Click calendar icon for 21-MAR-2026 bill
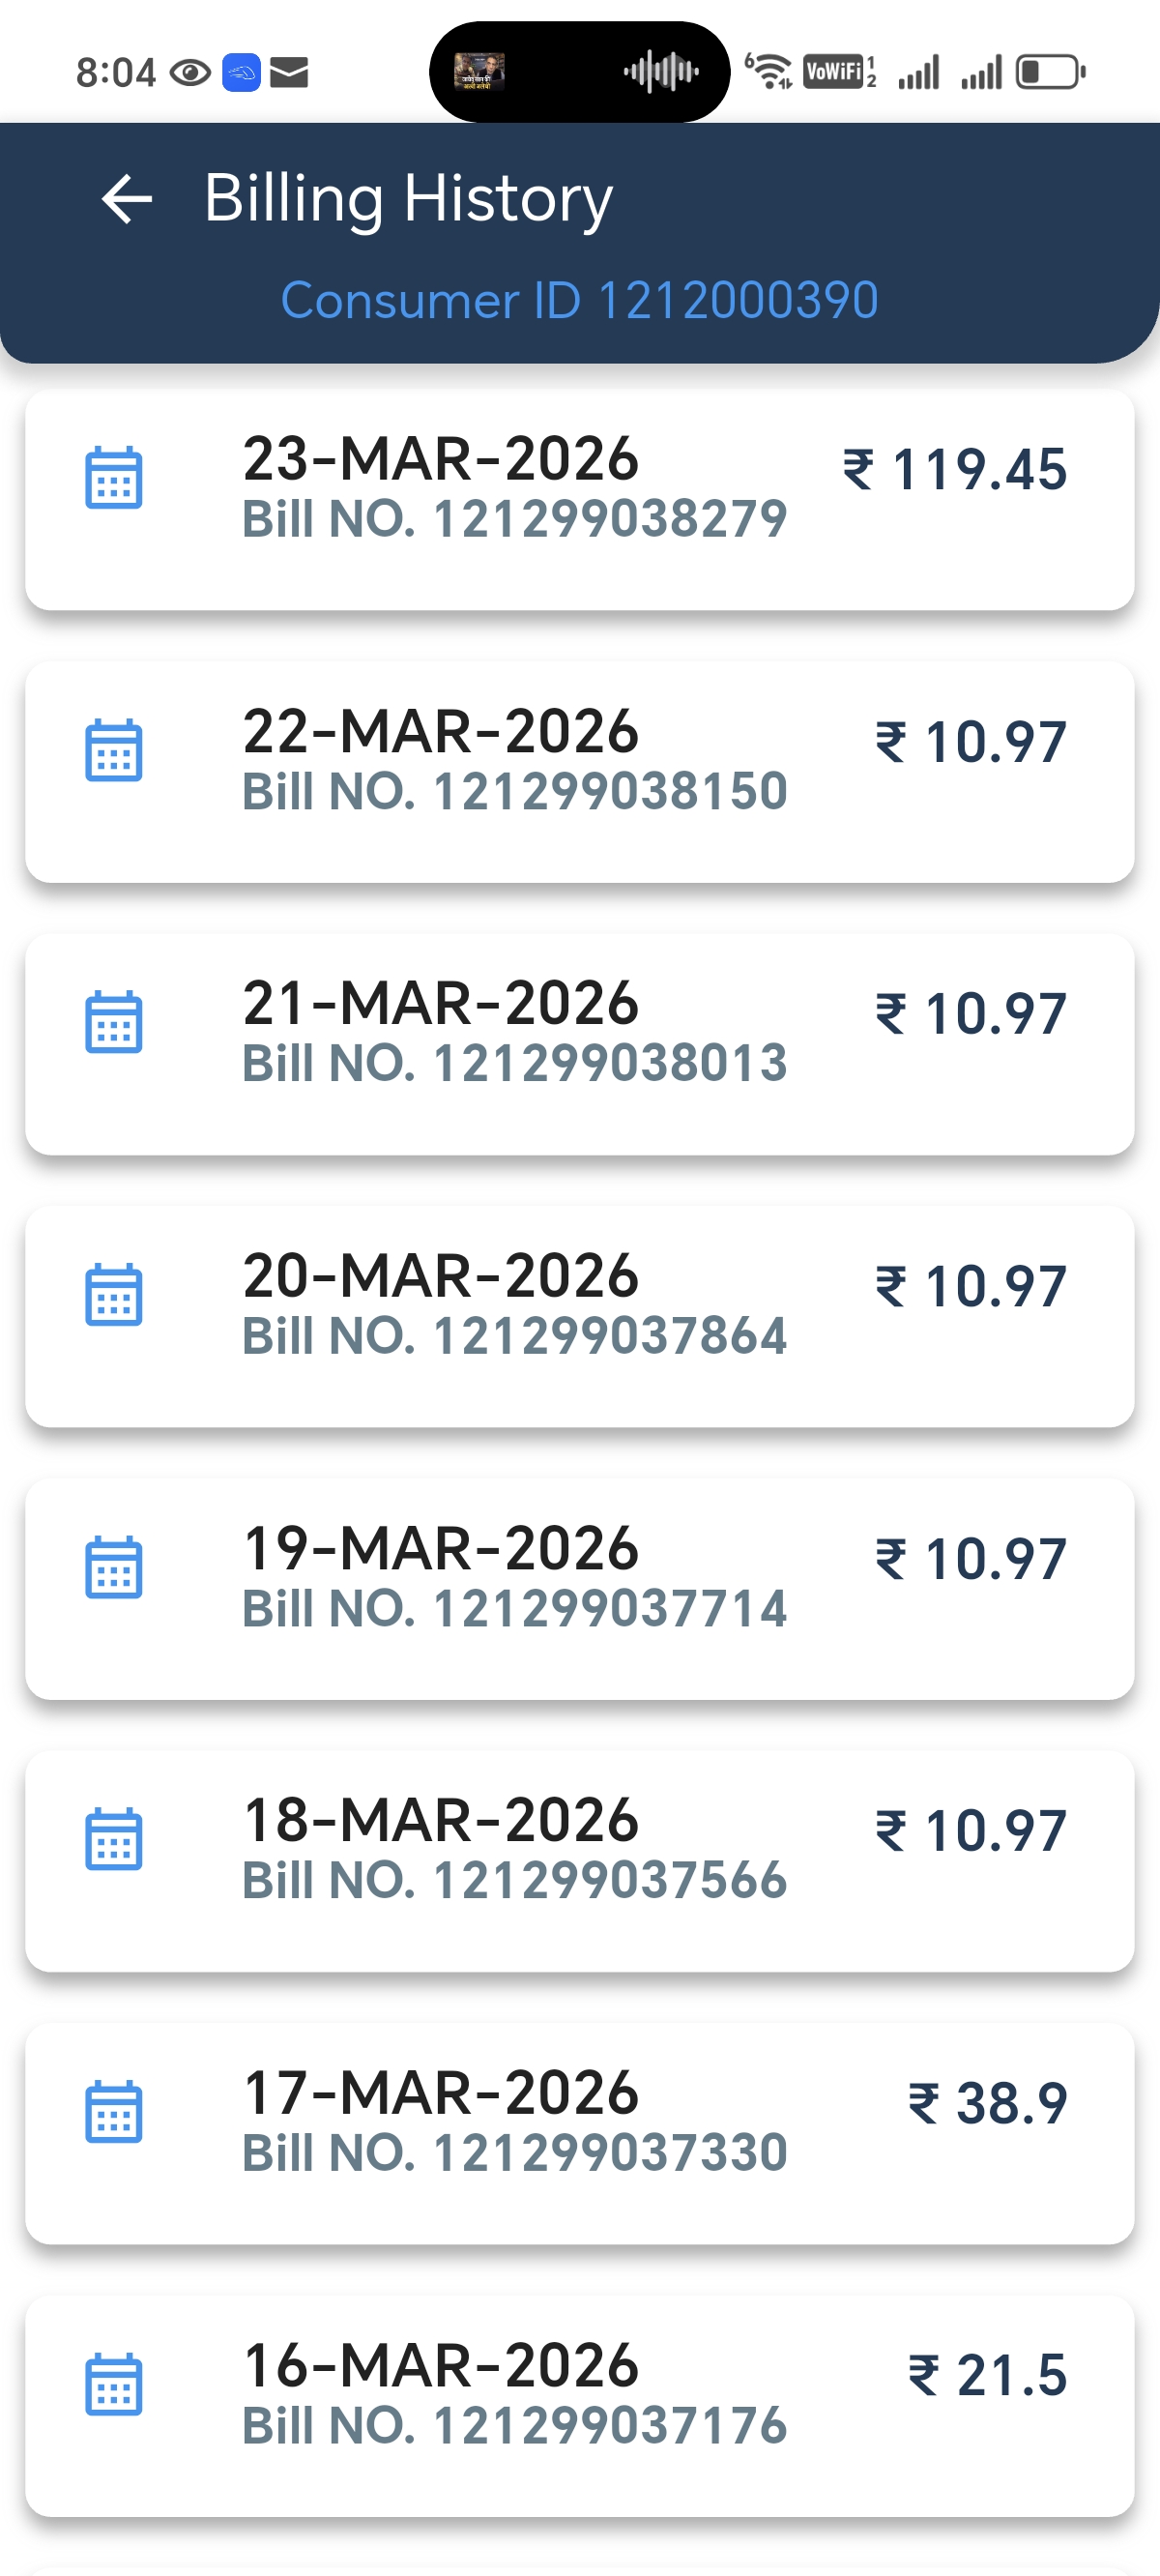 pos(114,1022)
